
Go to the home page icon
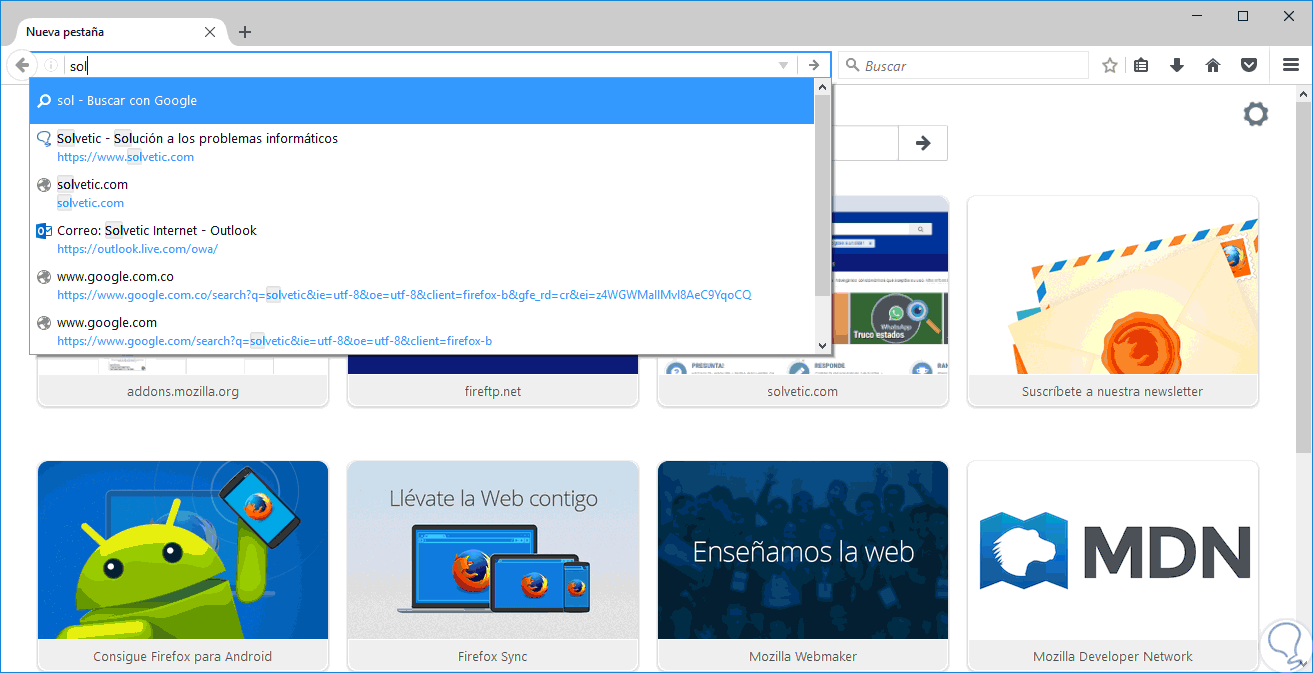point(1213,65)
